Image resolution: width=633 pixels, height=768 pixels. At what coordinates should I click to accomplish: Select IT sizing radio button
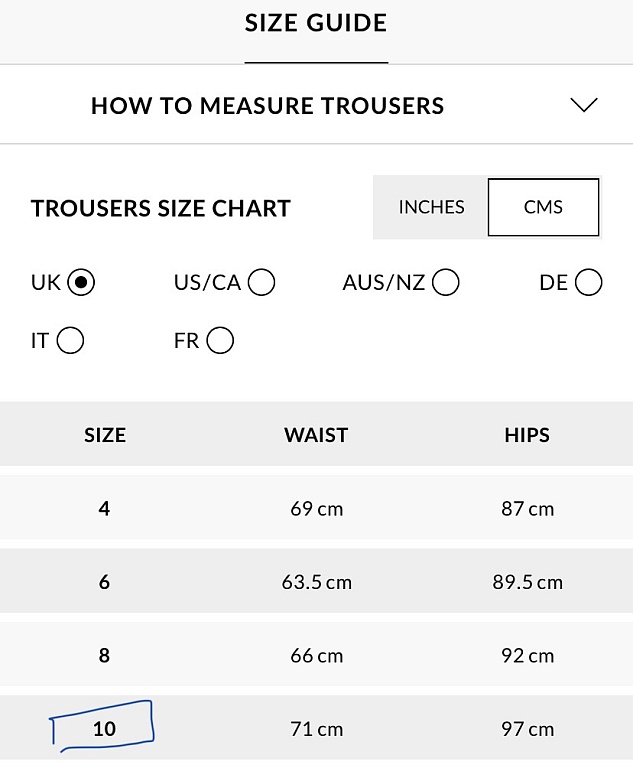click(70, 340)
